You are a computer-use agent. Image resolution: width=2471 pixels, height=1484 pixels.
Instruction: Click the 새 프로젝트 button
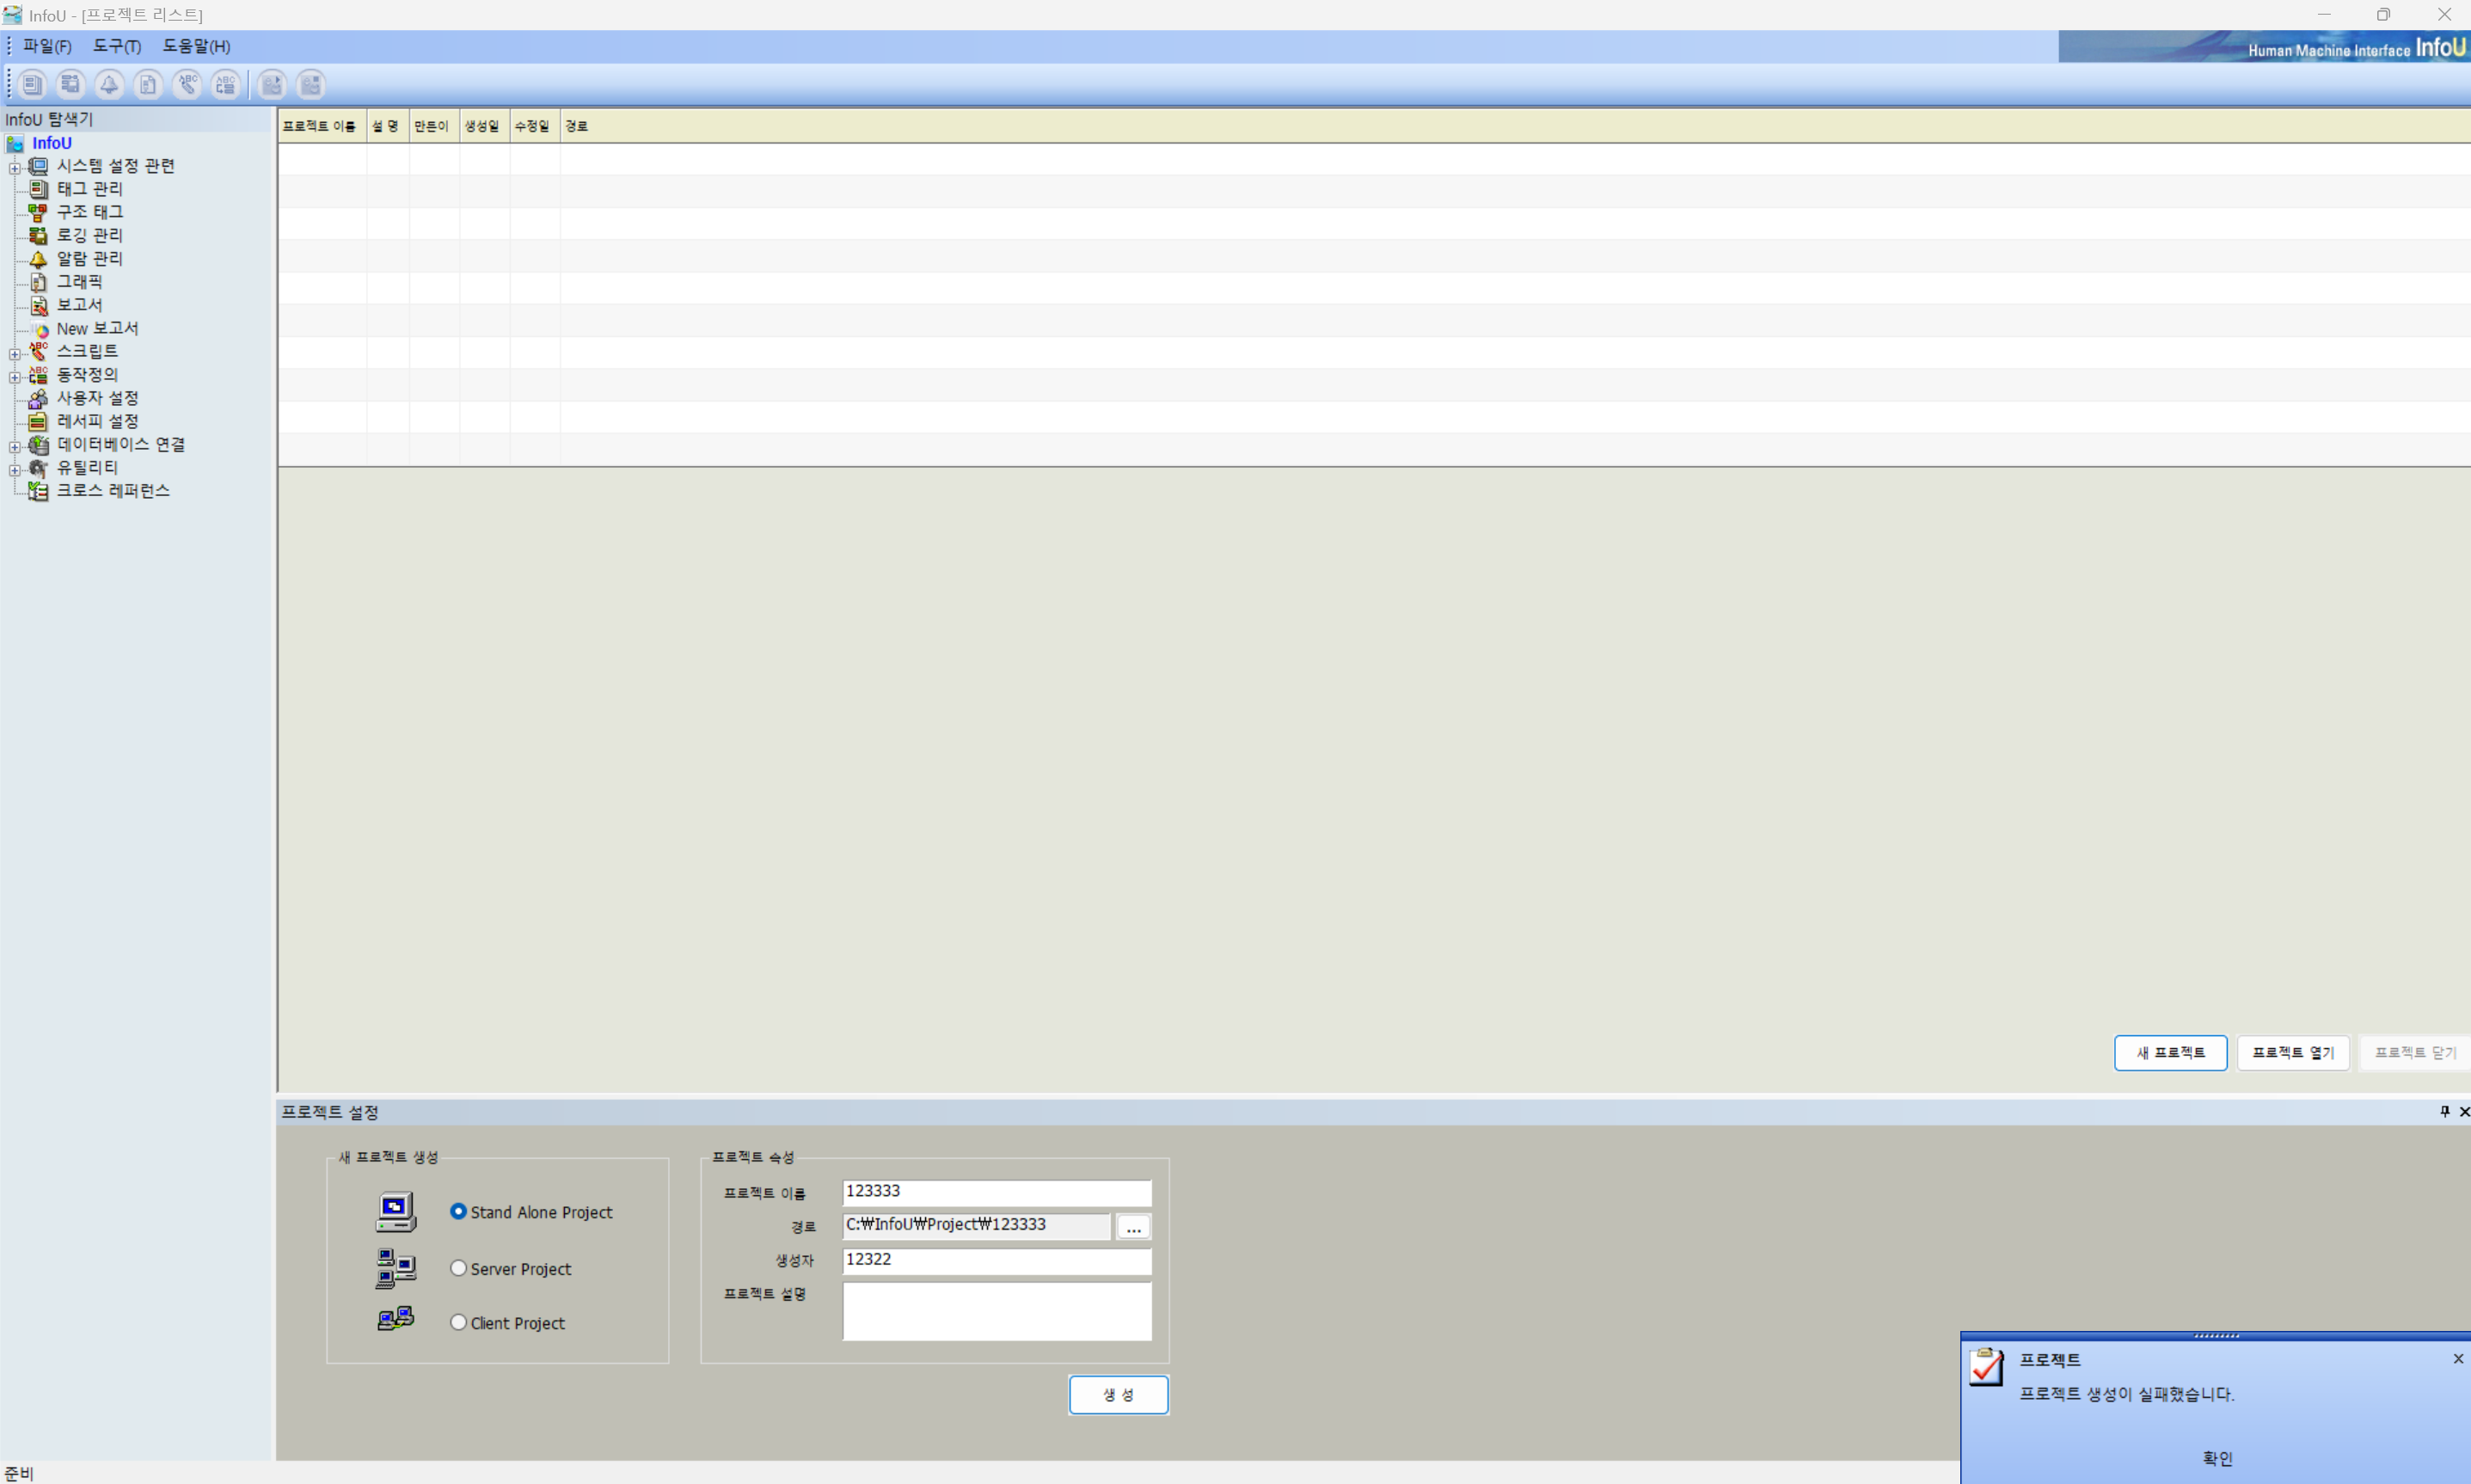pyautogui.click(x=2170, y=1053)
